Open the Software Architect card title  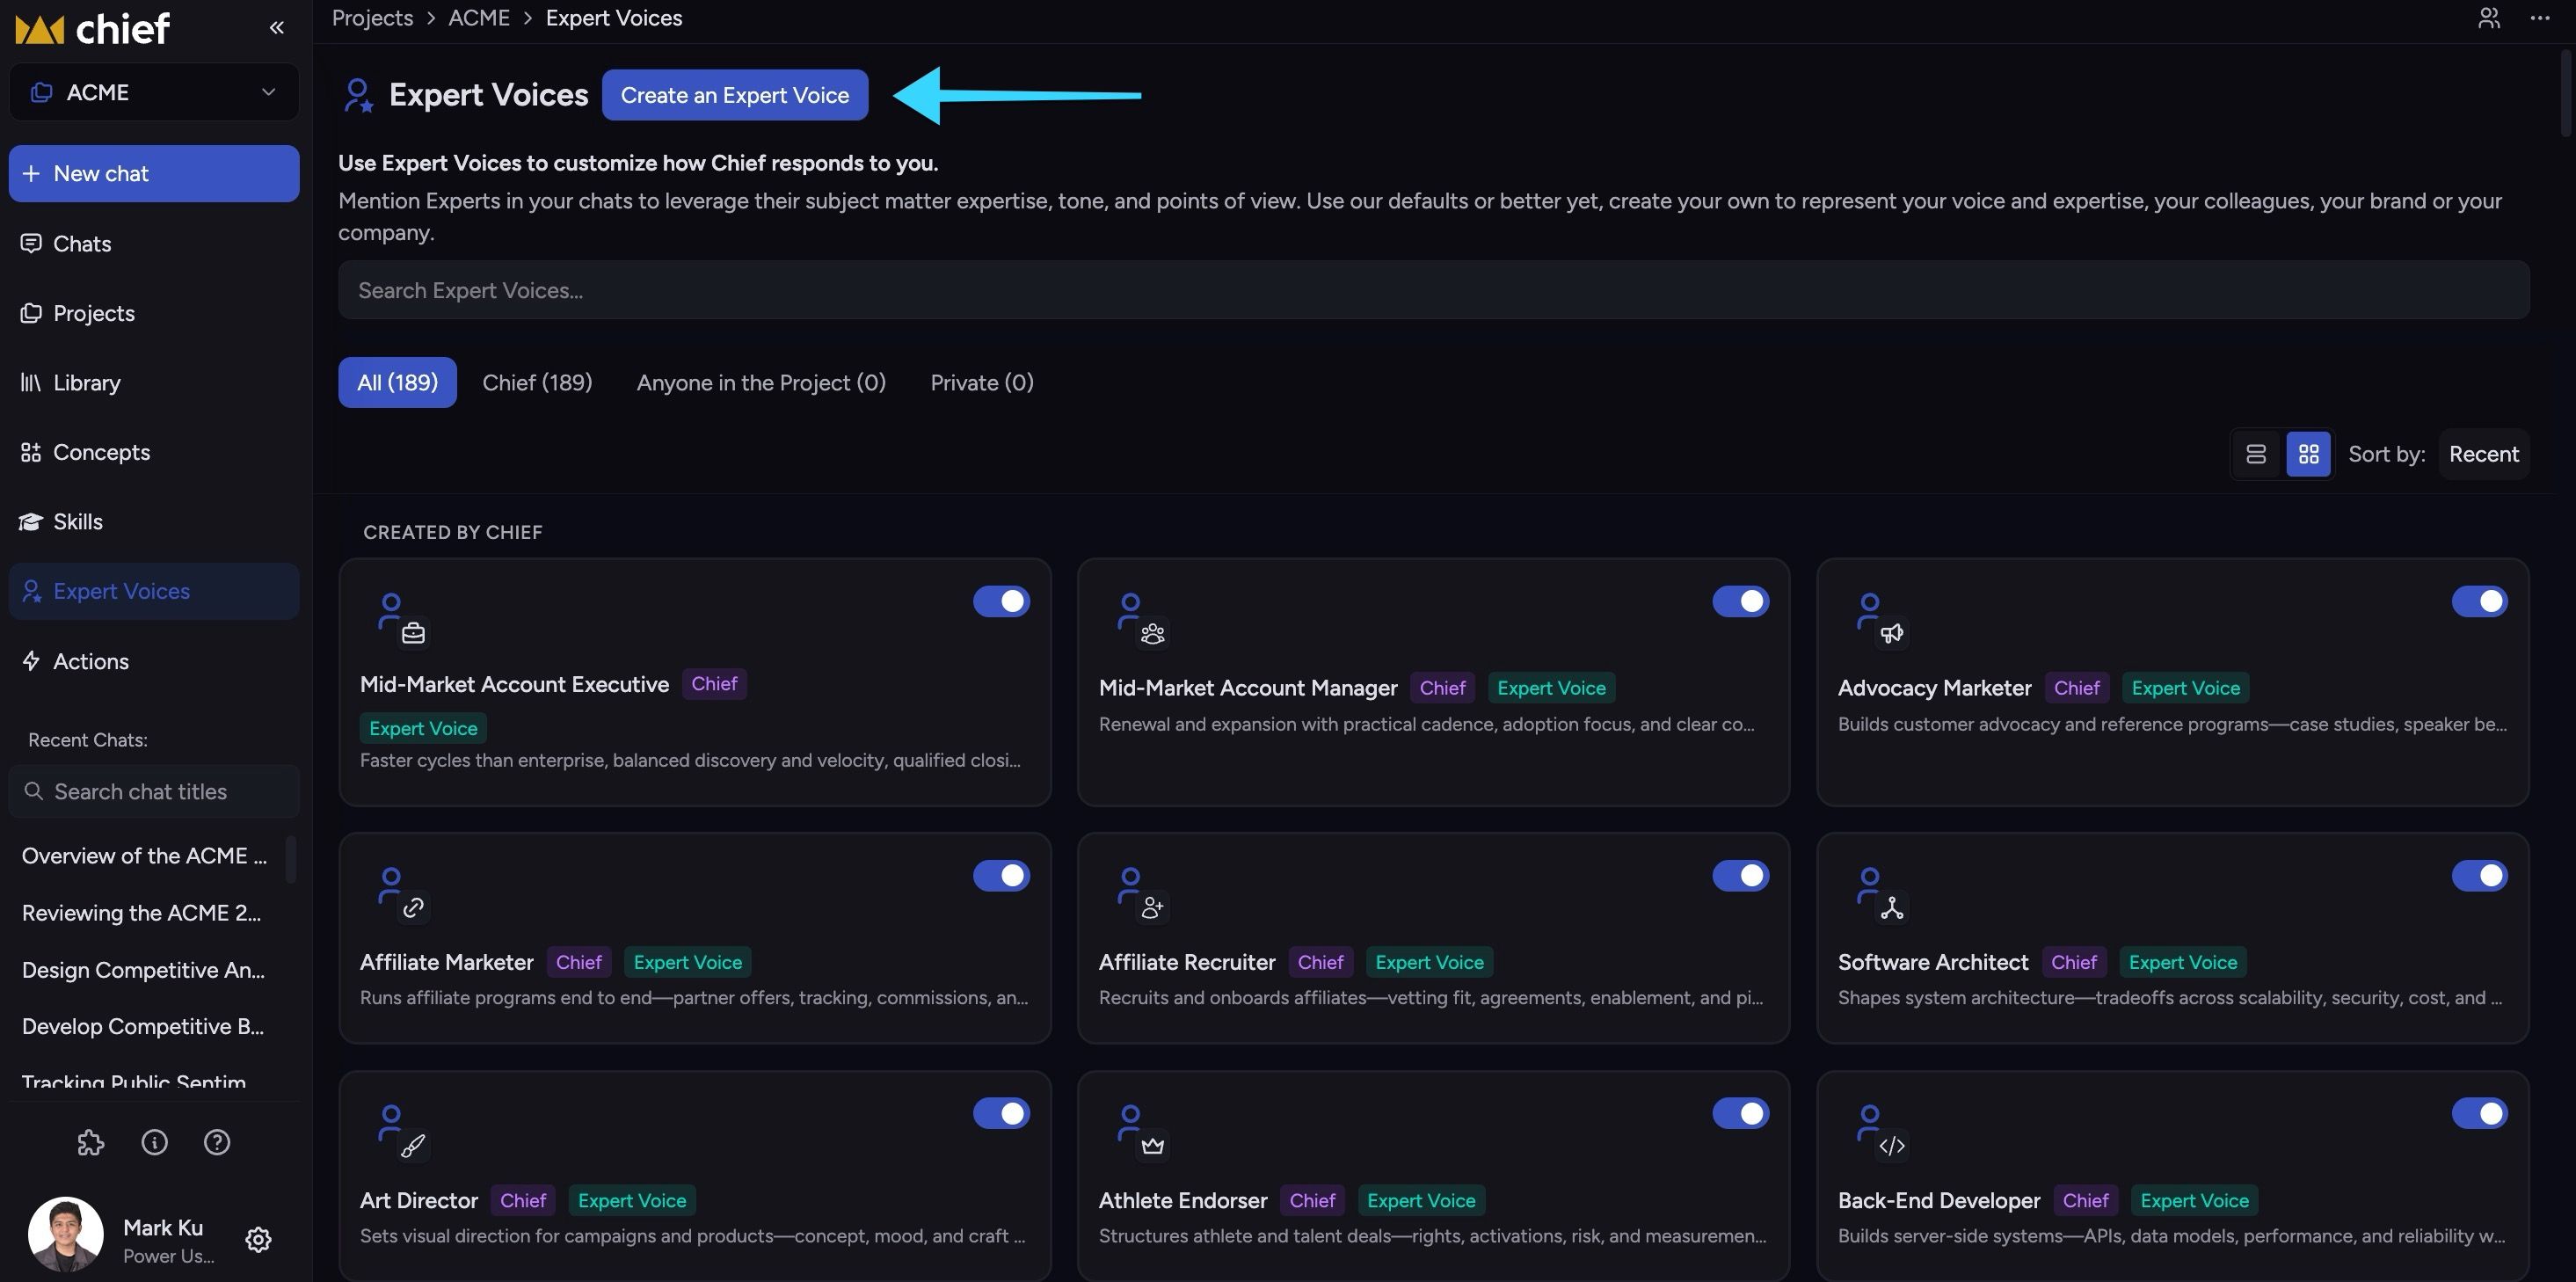pos(1932,962)
